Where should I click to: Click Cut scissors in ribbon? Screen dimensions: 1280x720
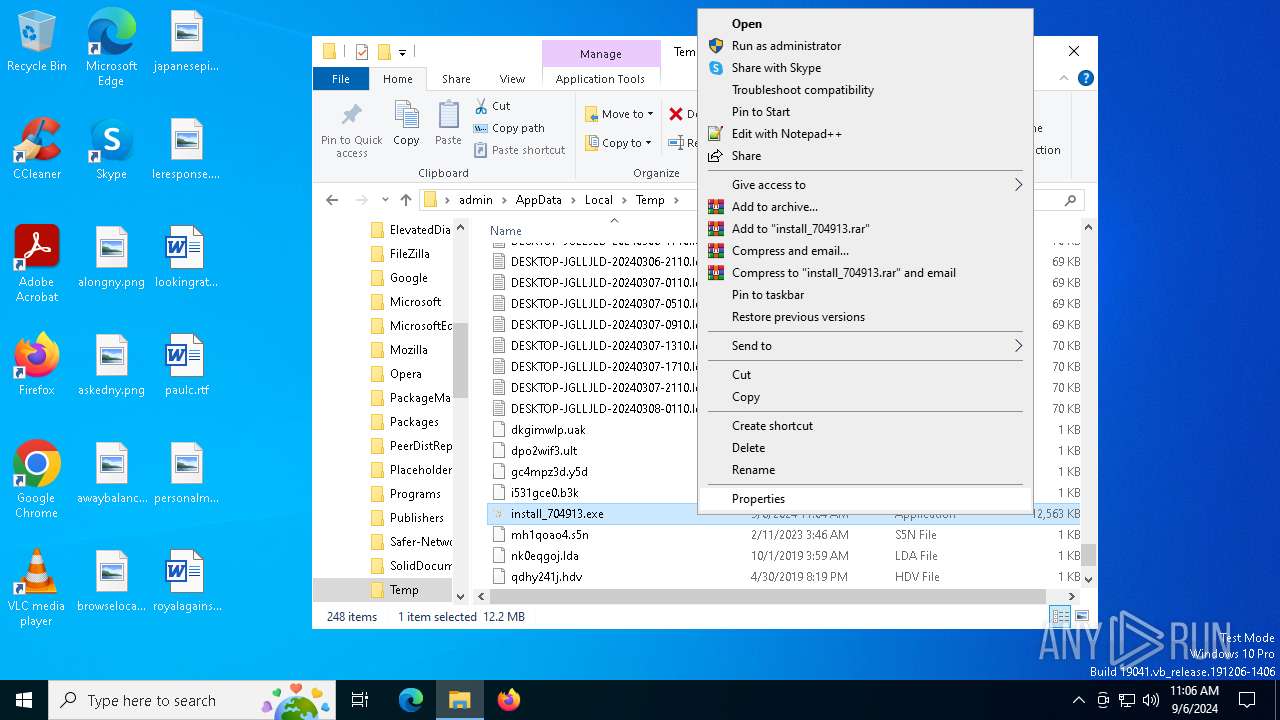pos(491,105)
